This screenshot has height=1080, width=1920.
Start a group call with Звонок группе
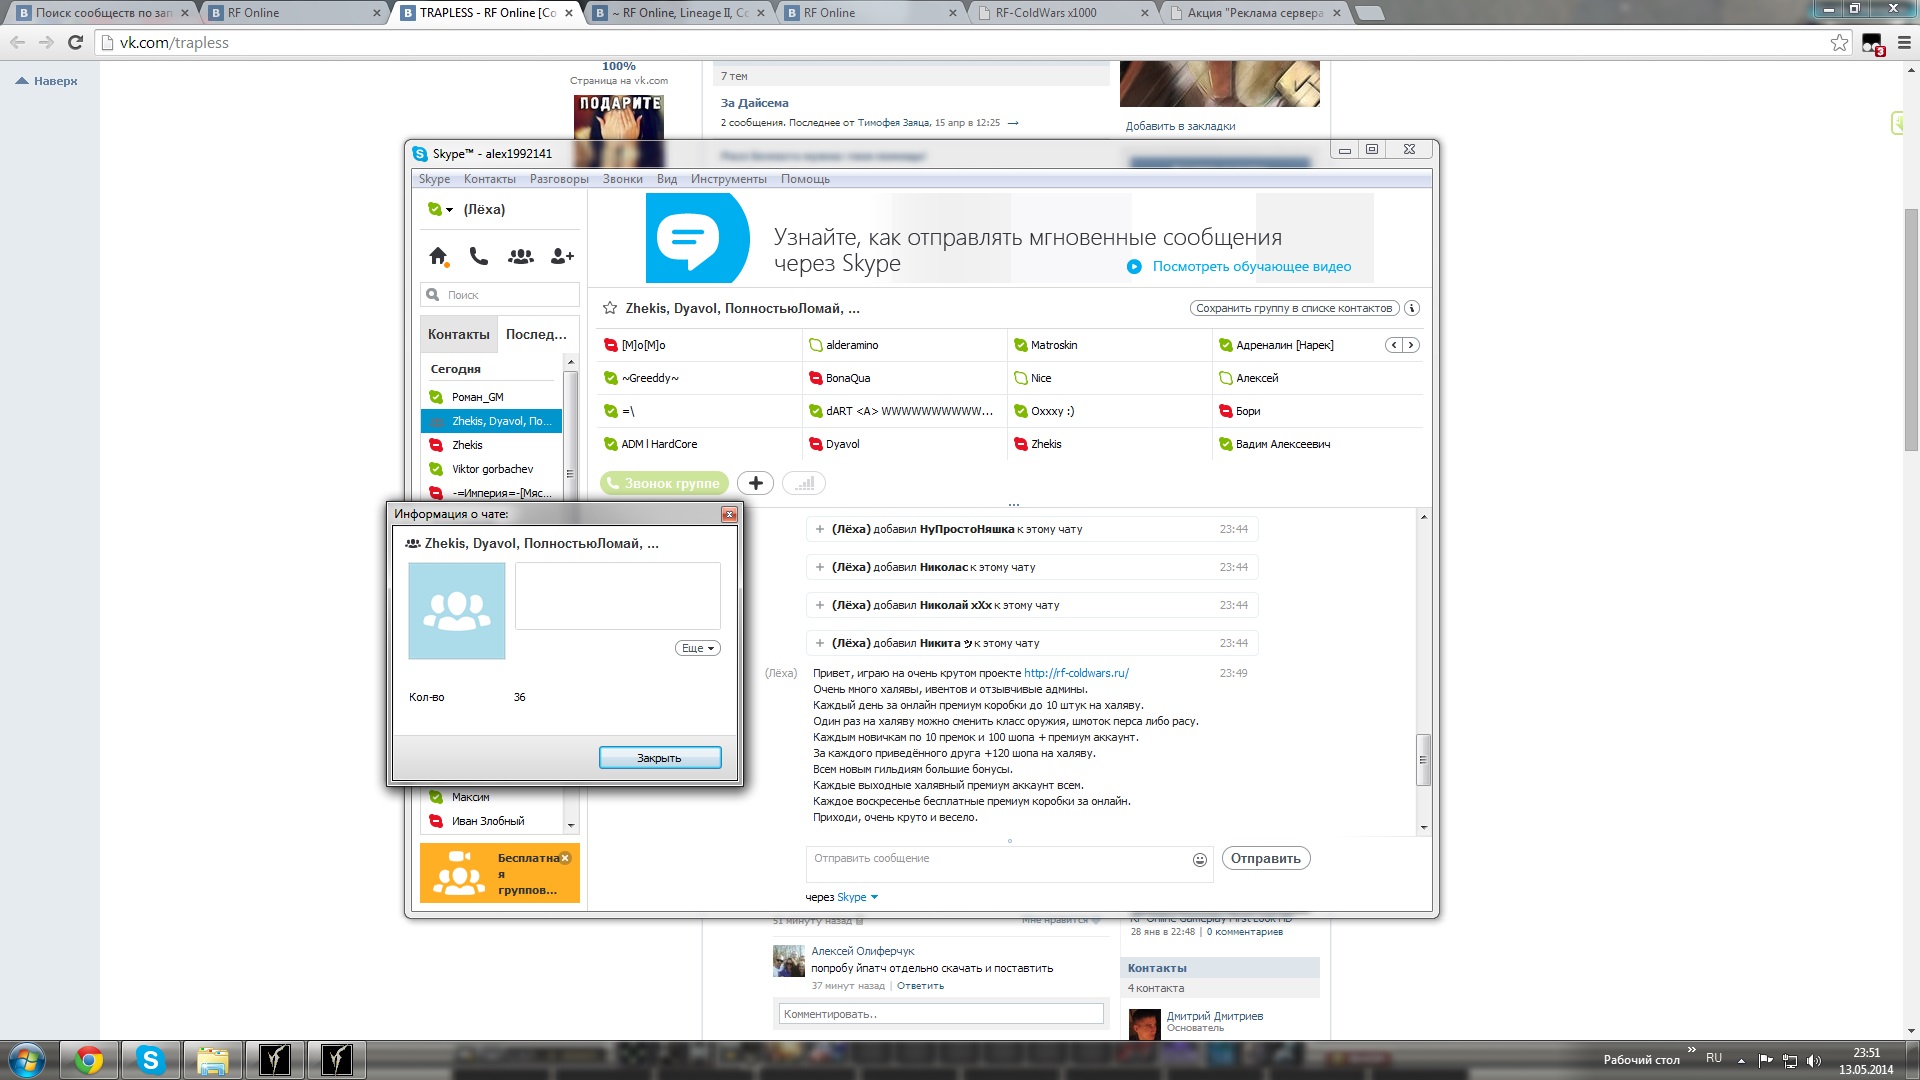point(664,483)
